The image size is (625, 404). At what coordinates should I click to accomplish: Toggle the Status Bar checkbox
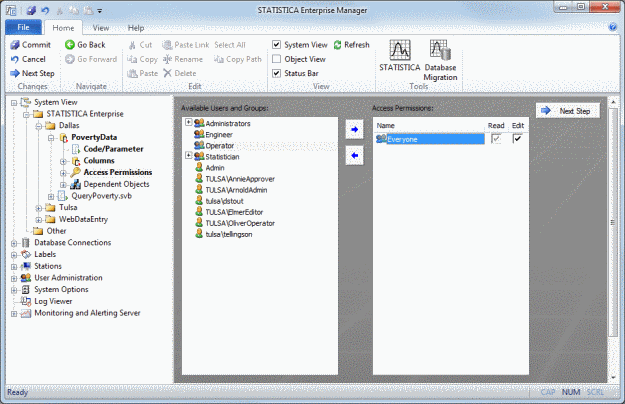pyautogui.click(x=277, y=73)
